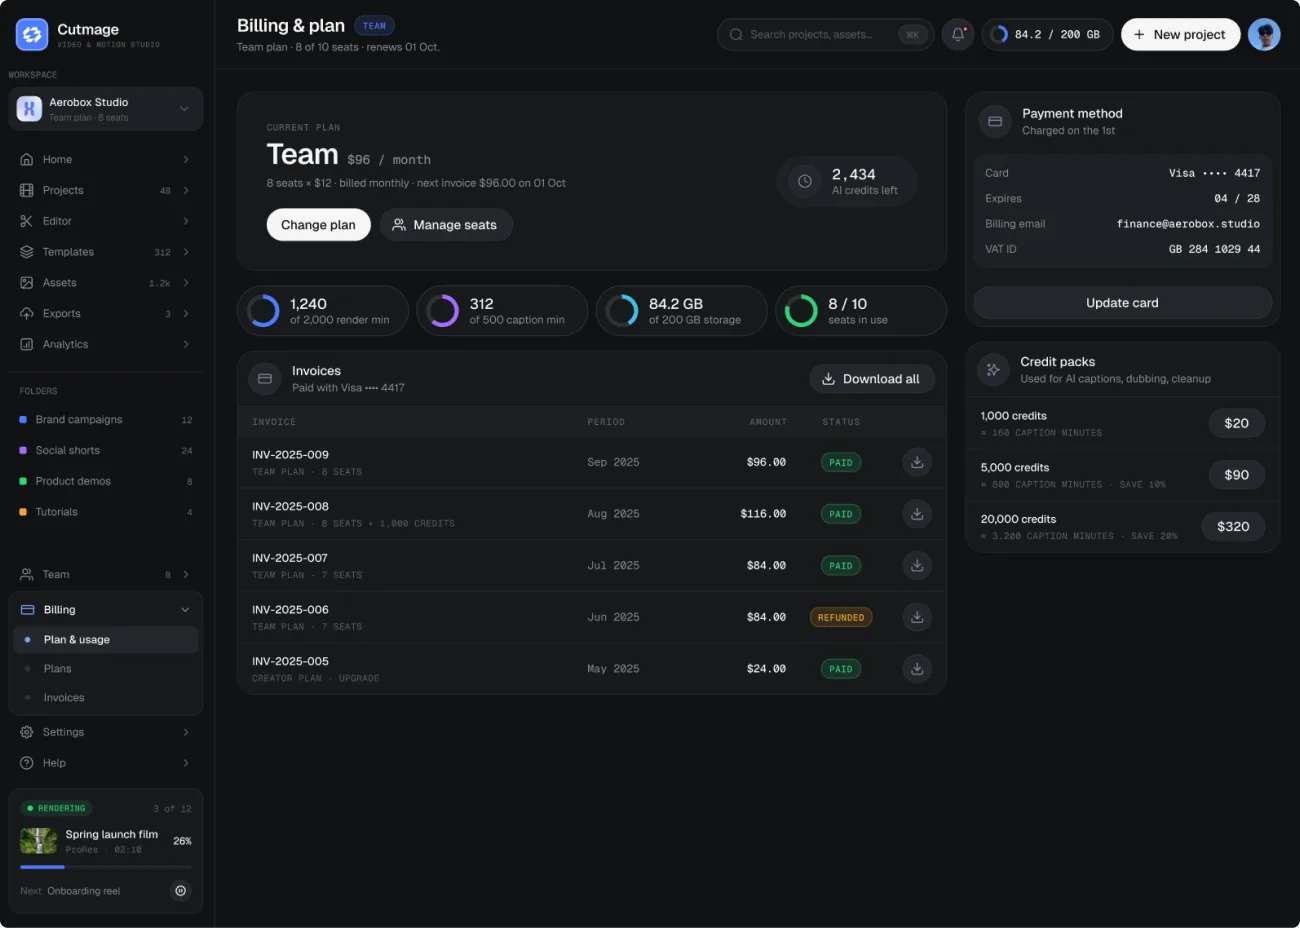Click the Settings gear icon
The width and height of the screenshot is (1300, 928).
point(27,732)
